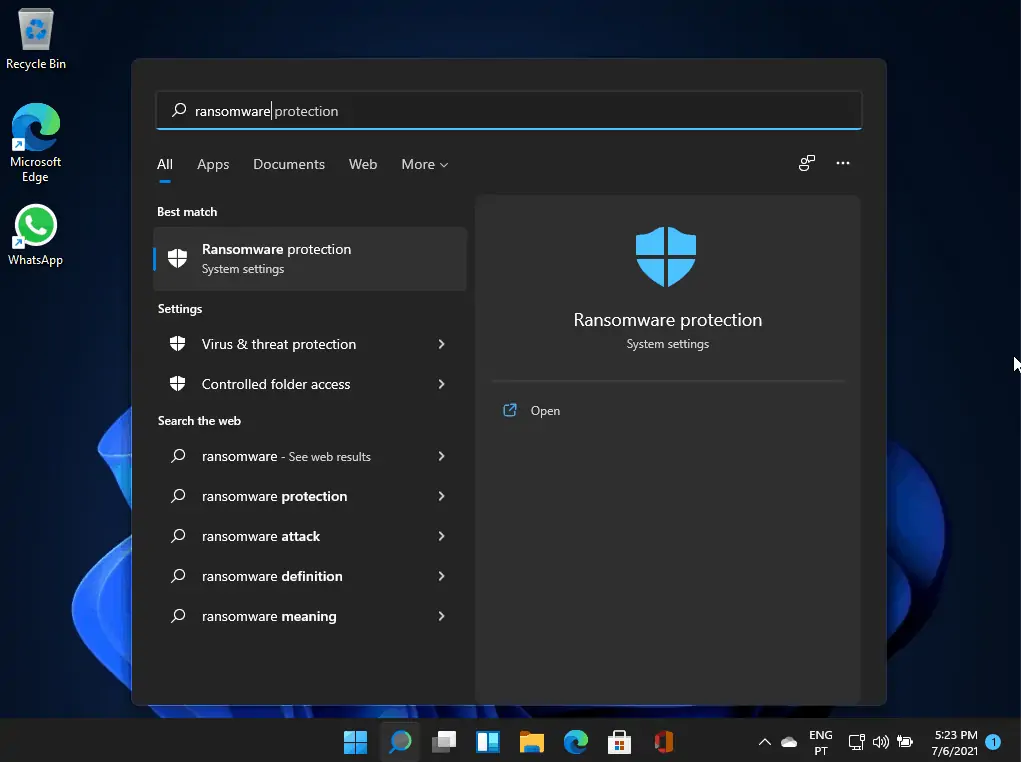Open Microsoft Store from the taskbar
This screenshot has height=762, width=1021.
pyautogui.click(x=619, y=742)
